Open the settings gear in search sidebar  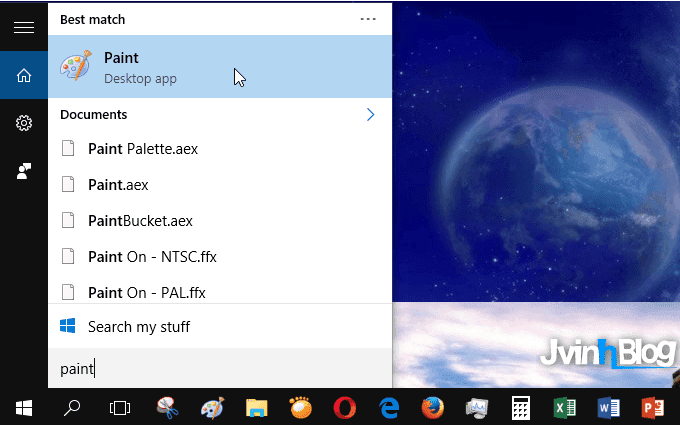pos(24,123)
